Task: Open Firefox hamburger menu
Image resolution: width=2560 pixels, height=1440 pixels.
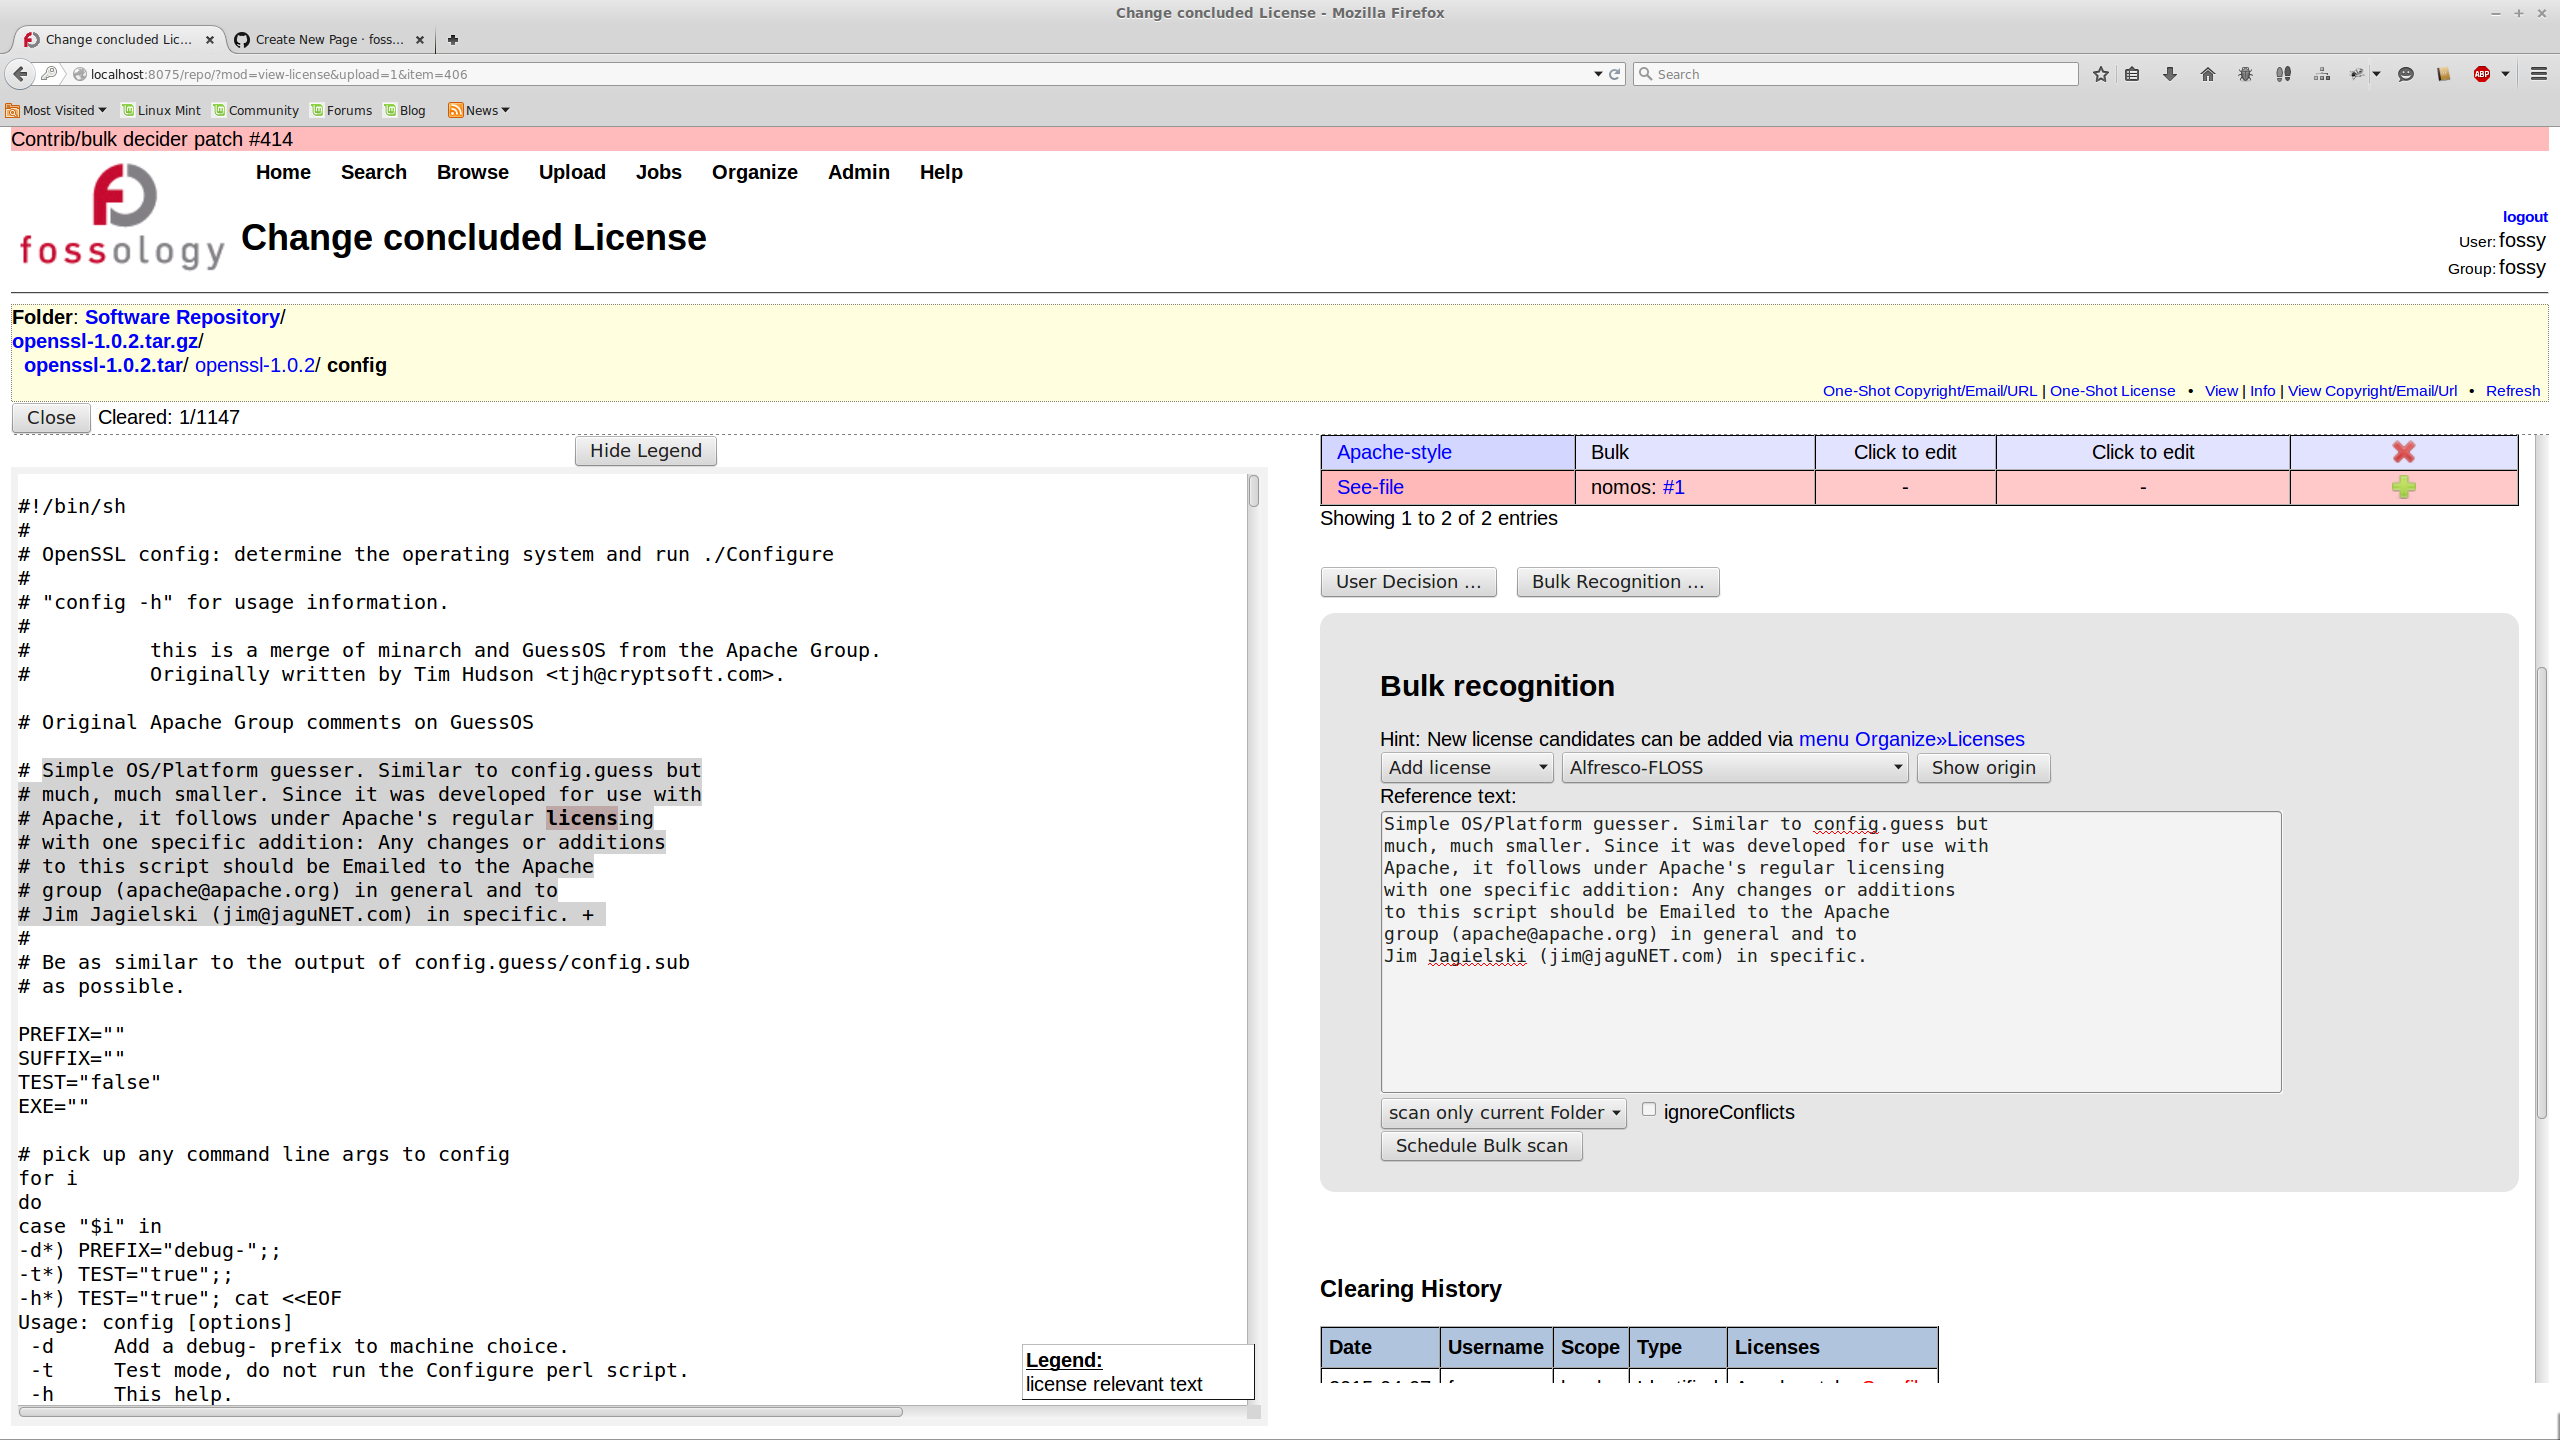Action: (2538, 74)
